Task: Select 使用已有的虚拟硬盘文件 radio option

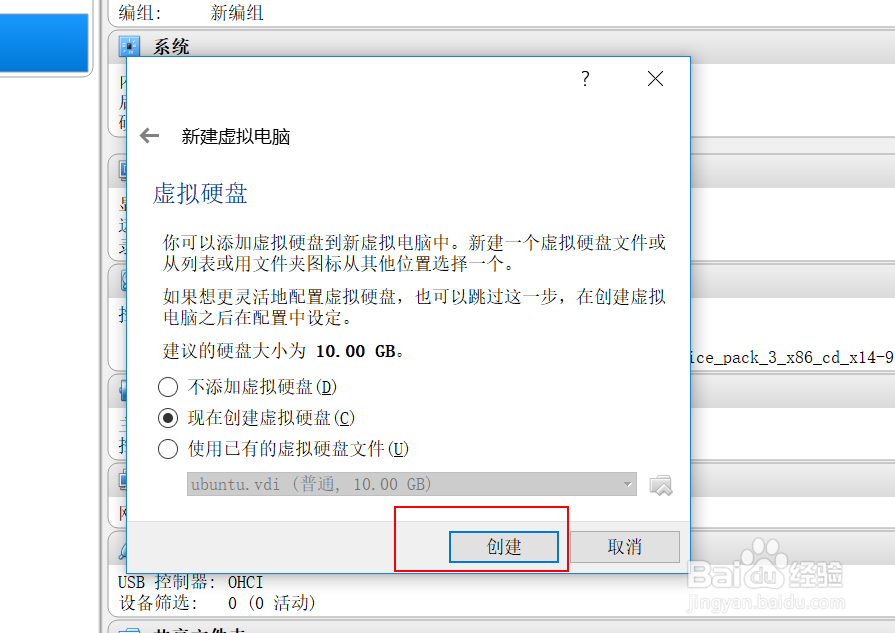Action: pyautogui.click(x=168, y=449)
